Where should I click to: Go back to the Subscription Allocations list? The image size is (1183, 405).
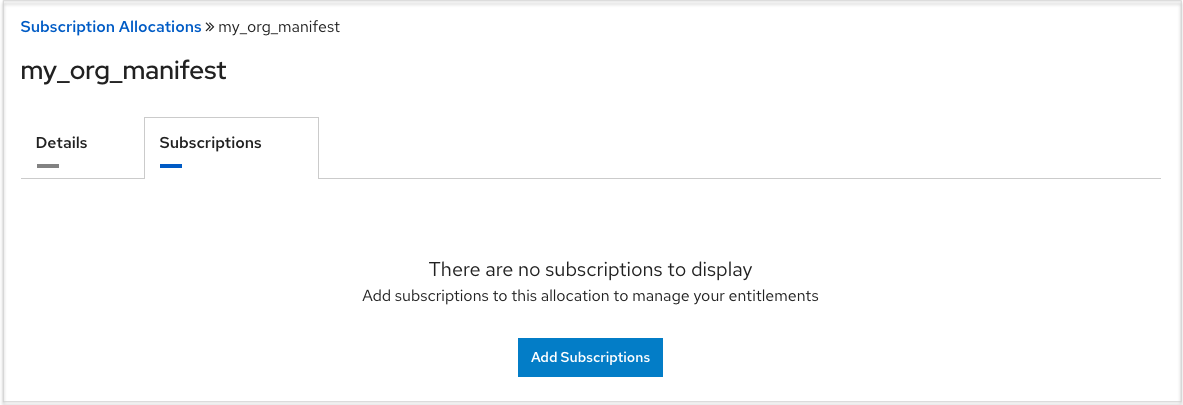110,27
